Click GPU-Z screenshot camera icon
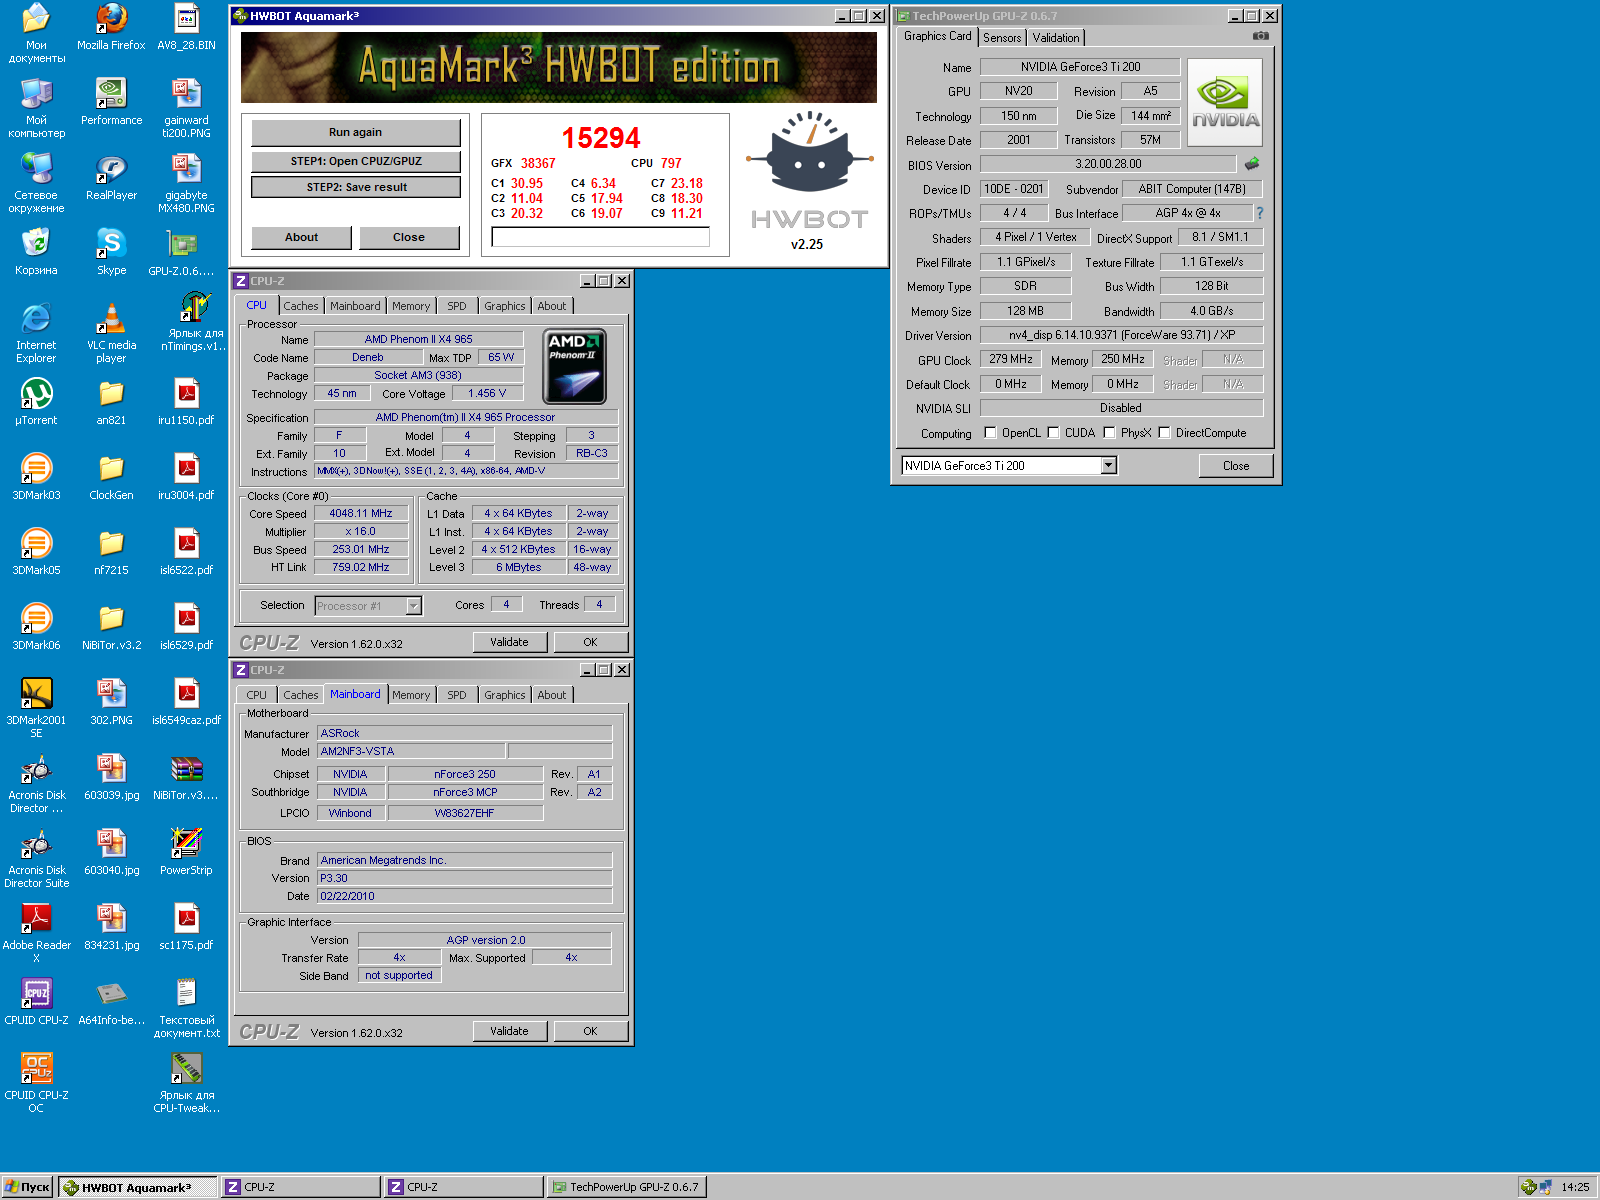The height and width of the screenshot is (1200, 1600). coord(1261,36)
